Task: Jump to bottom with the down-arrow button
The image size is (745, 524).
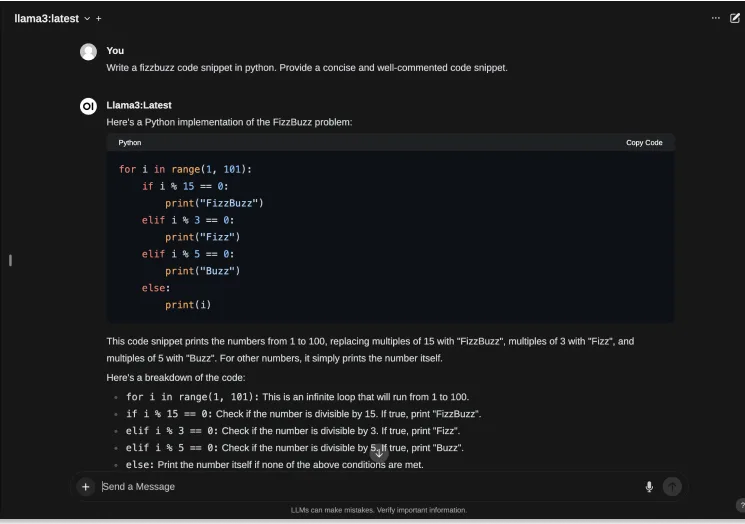Action: pos(379,454)
